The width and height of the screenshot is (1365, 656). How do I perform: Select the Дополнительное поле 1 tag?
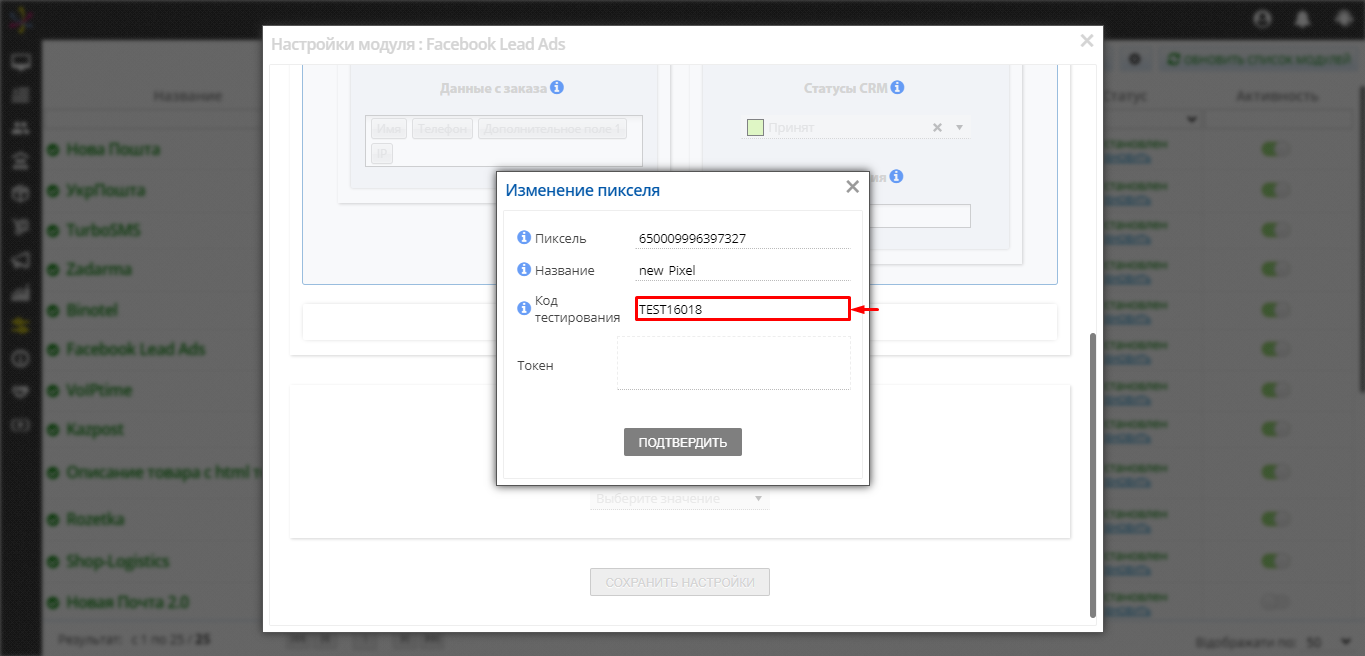click(552, 129)
